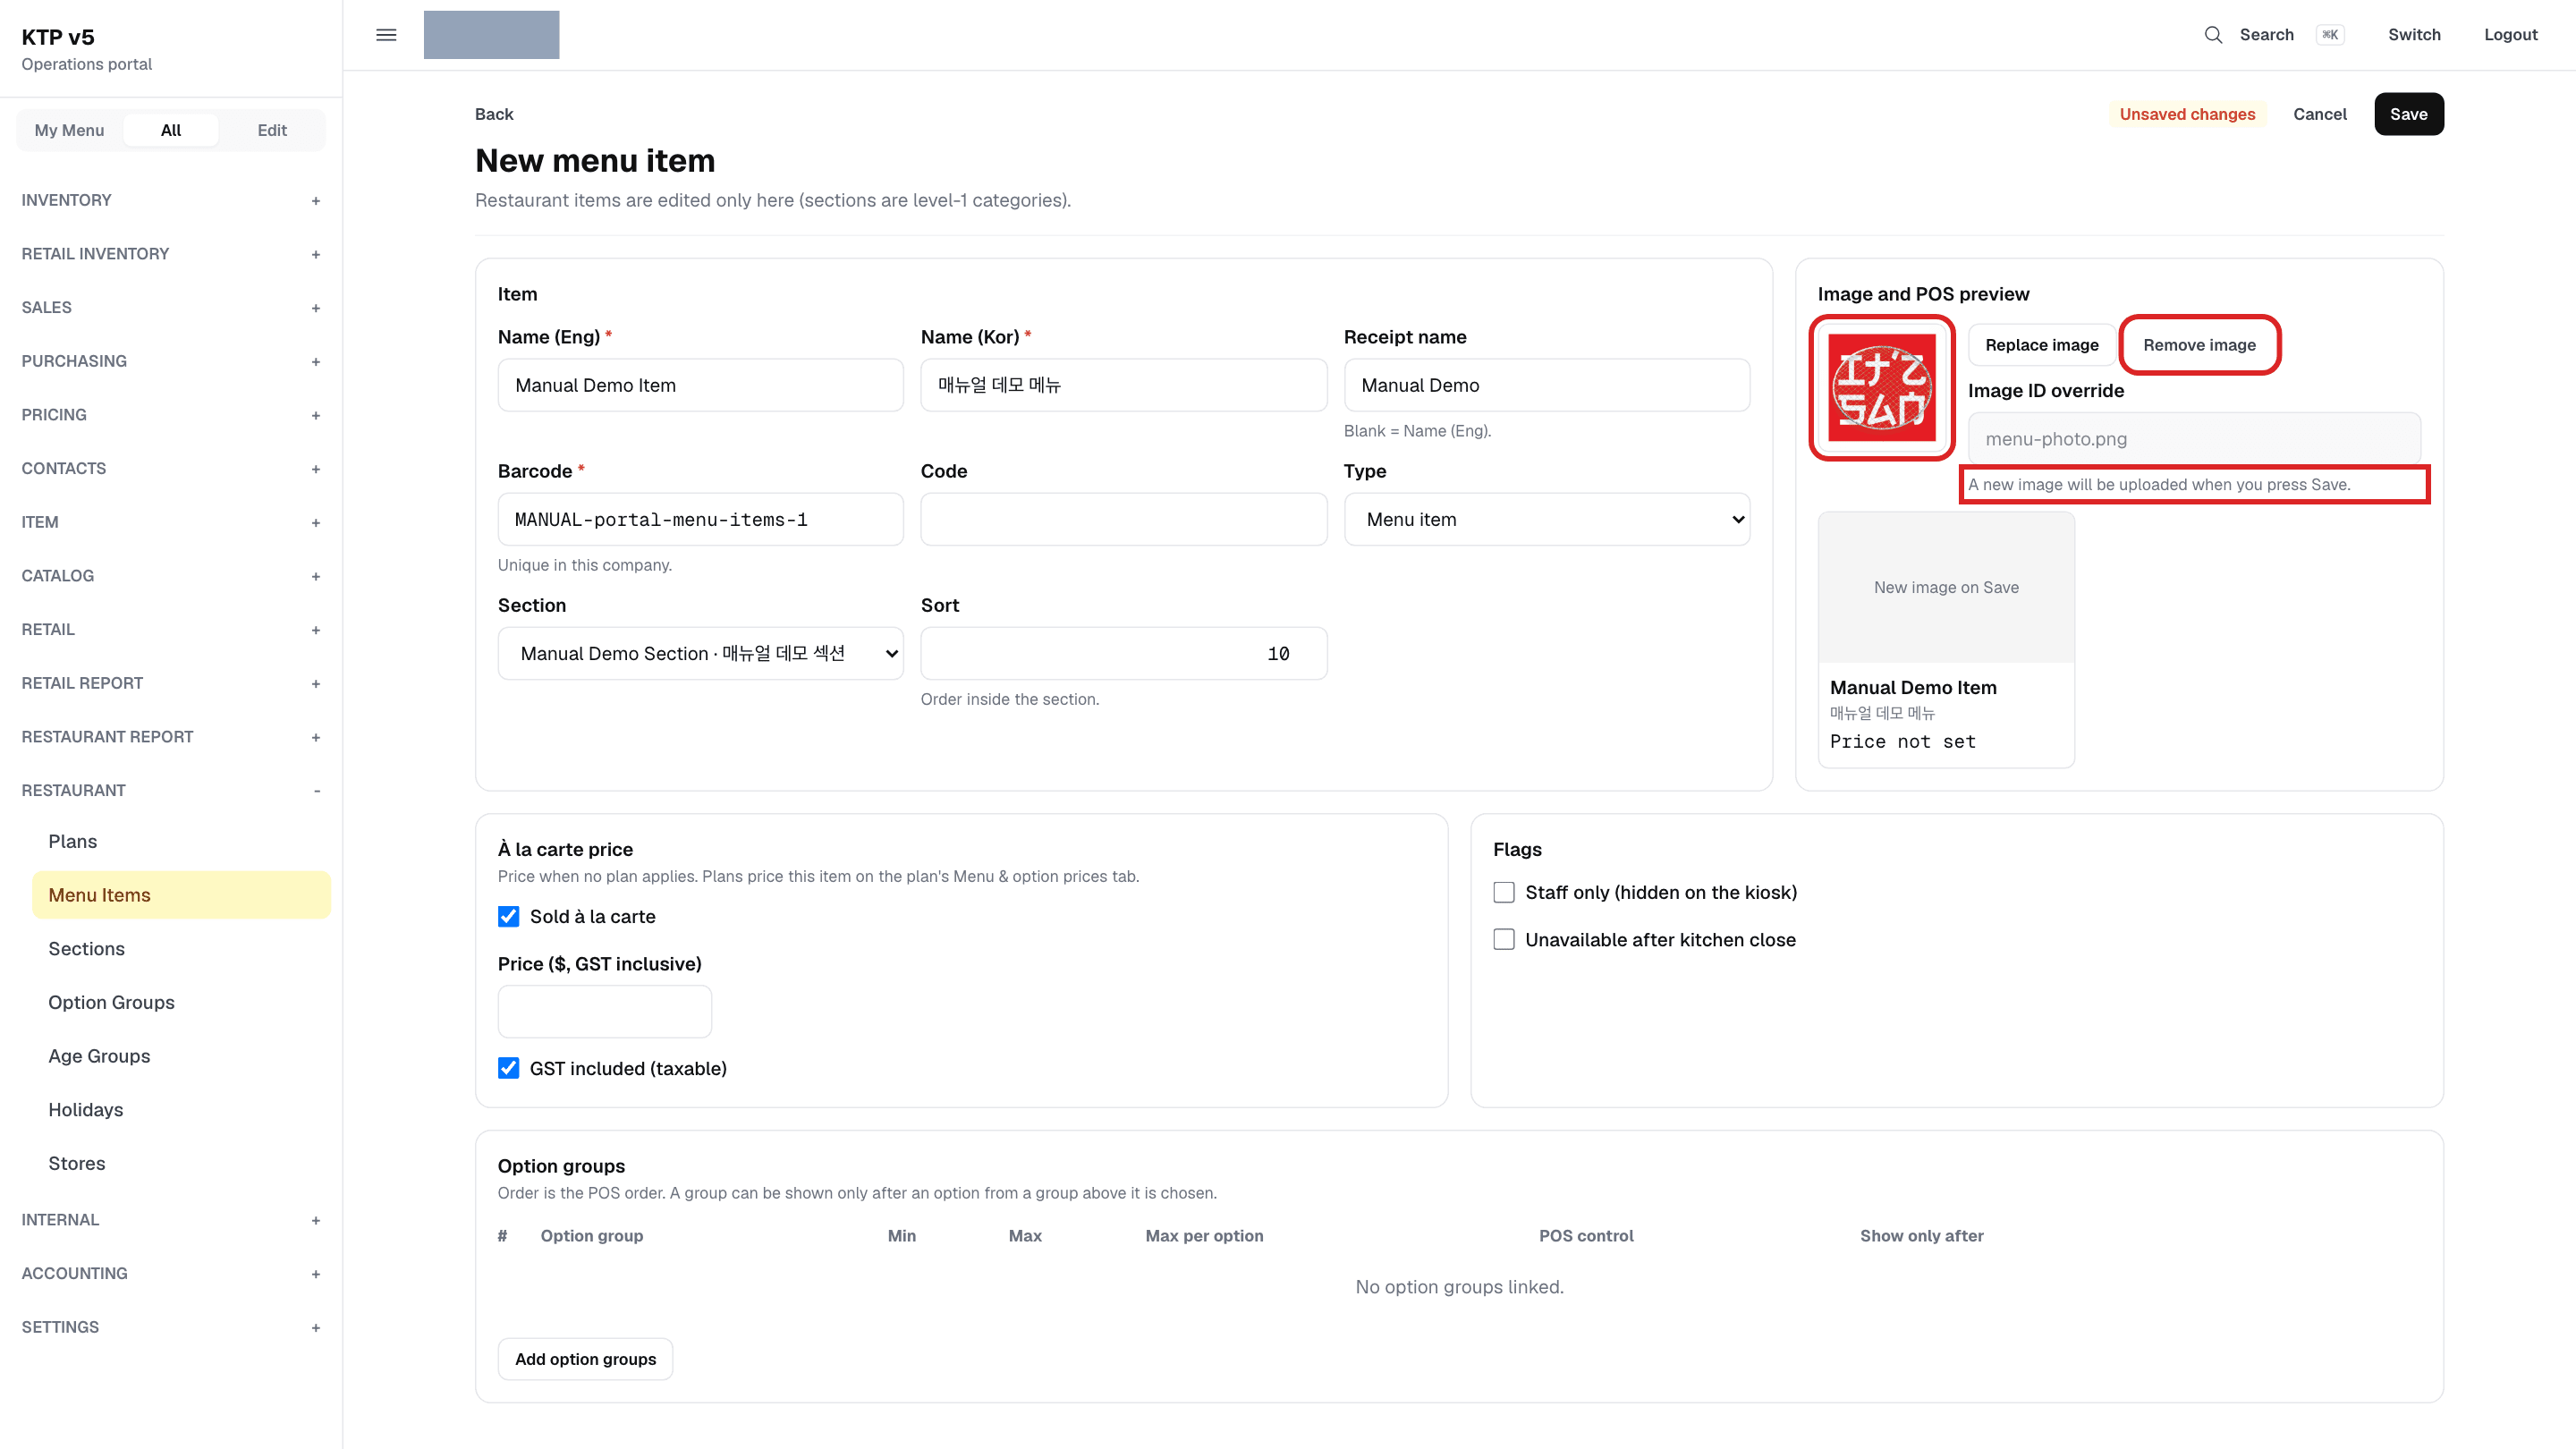This screenshot has width=2576, height=1449.
Task: Open the Section dropdown
Action: tap(700, 653)
